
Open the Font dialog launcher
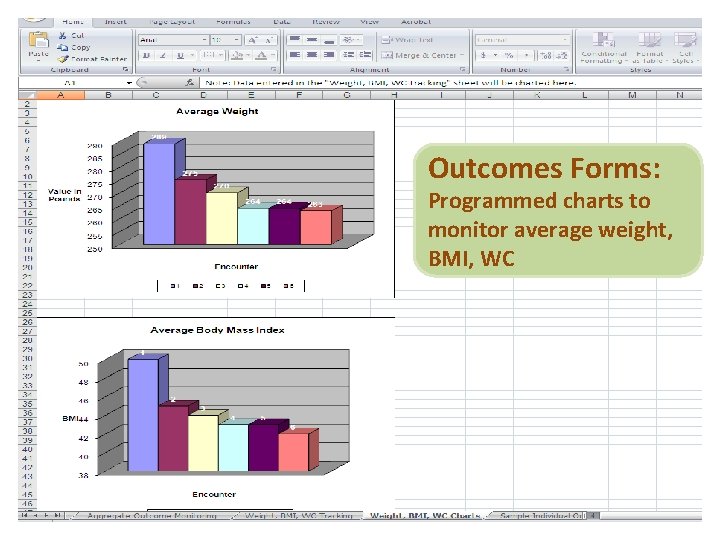click(273, 69)
